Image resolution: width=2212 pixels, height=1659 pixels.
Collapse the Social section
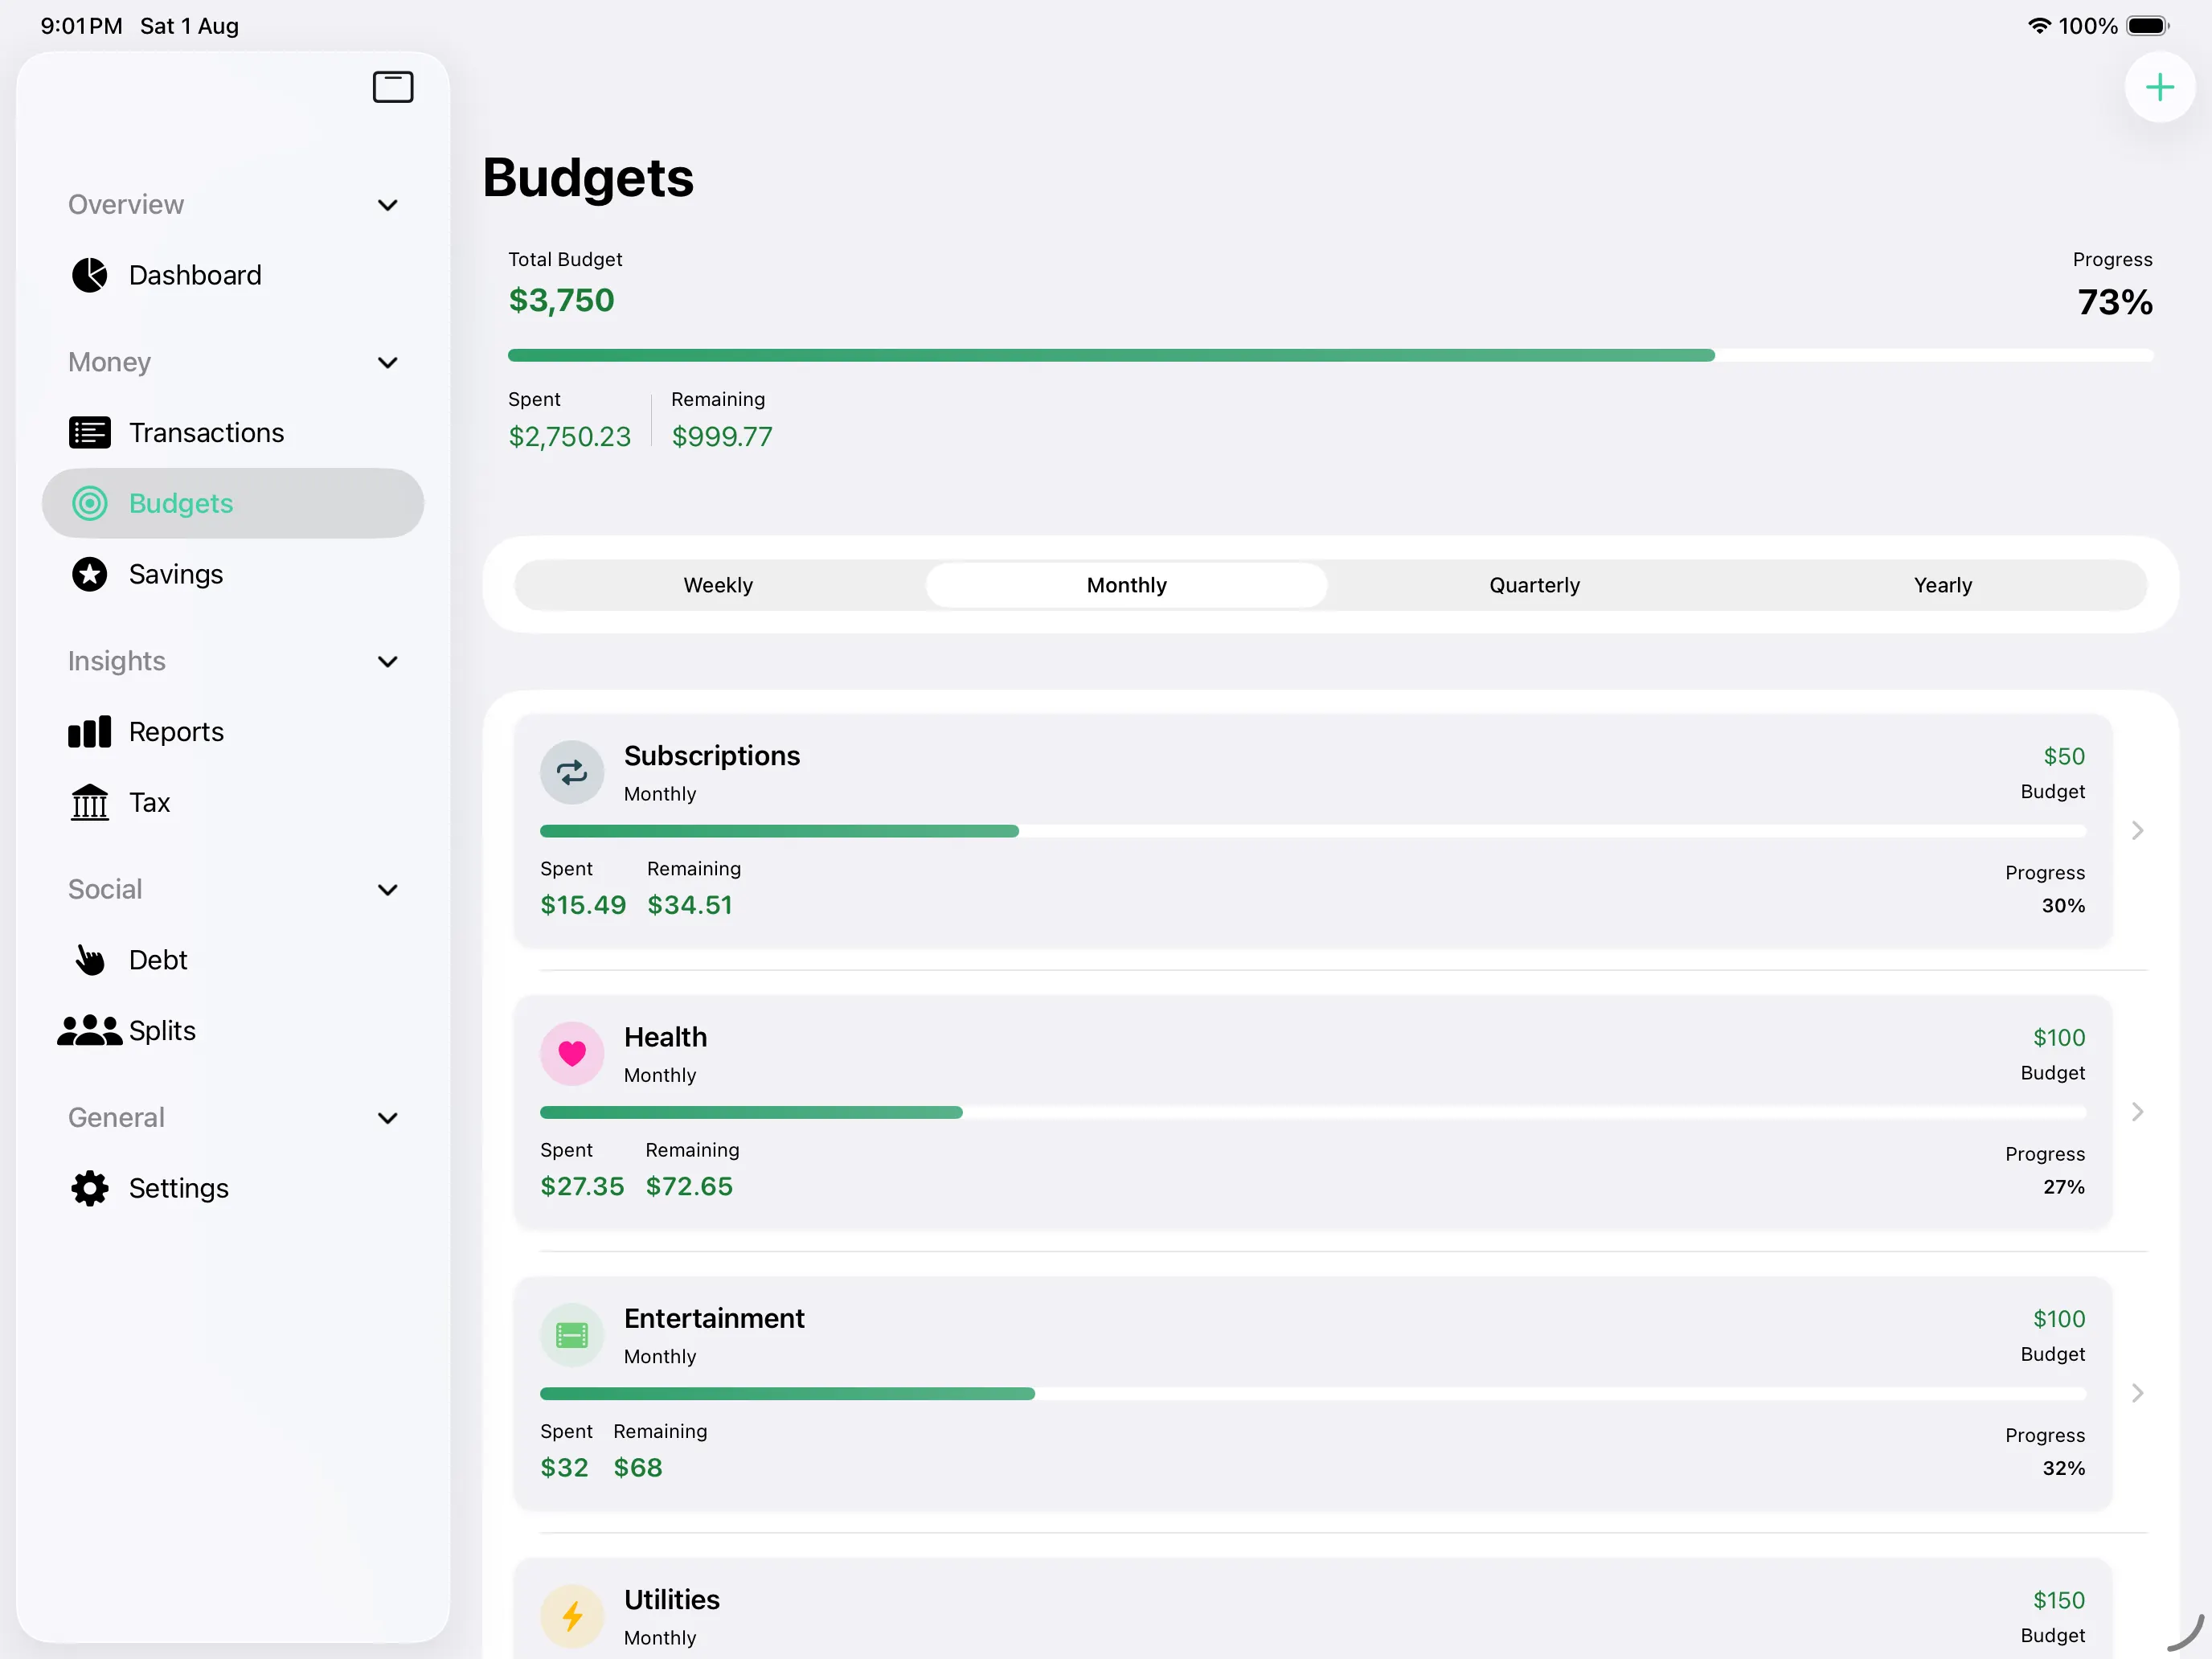[388, 889]
